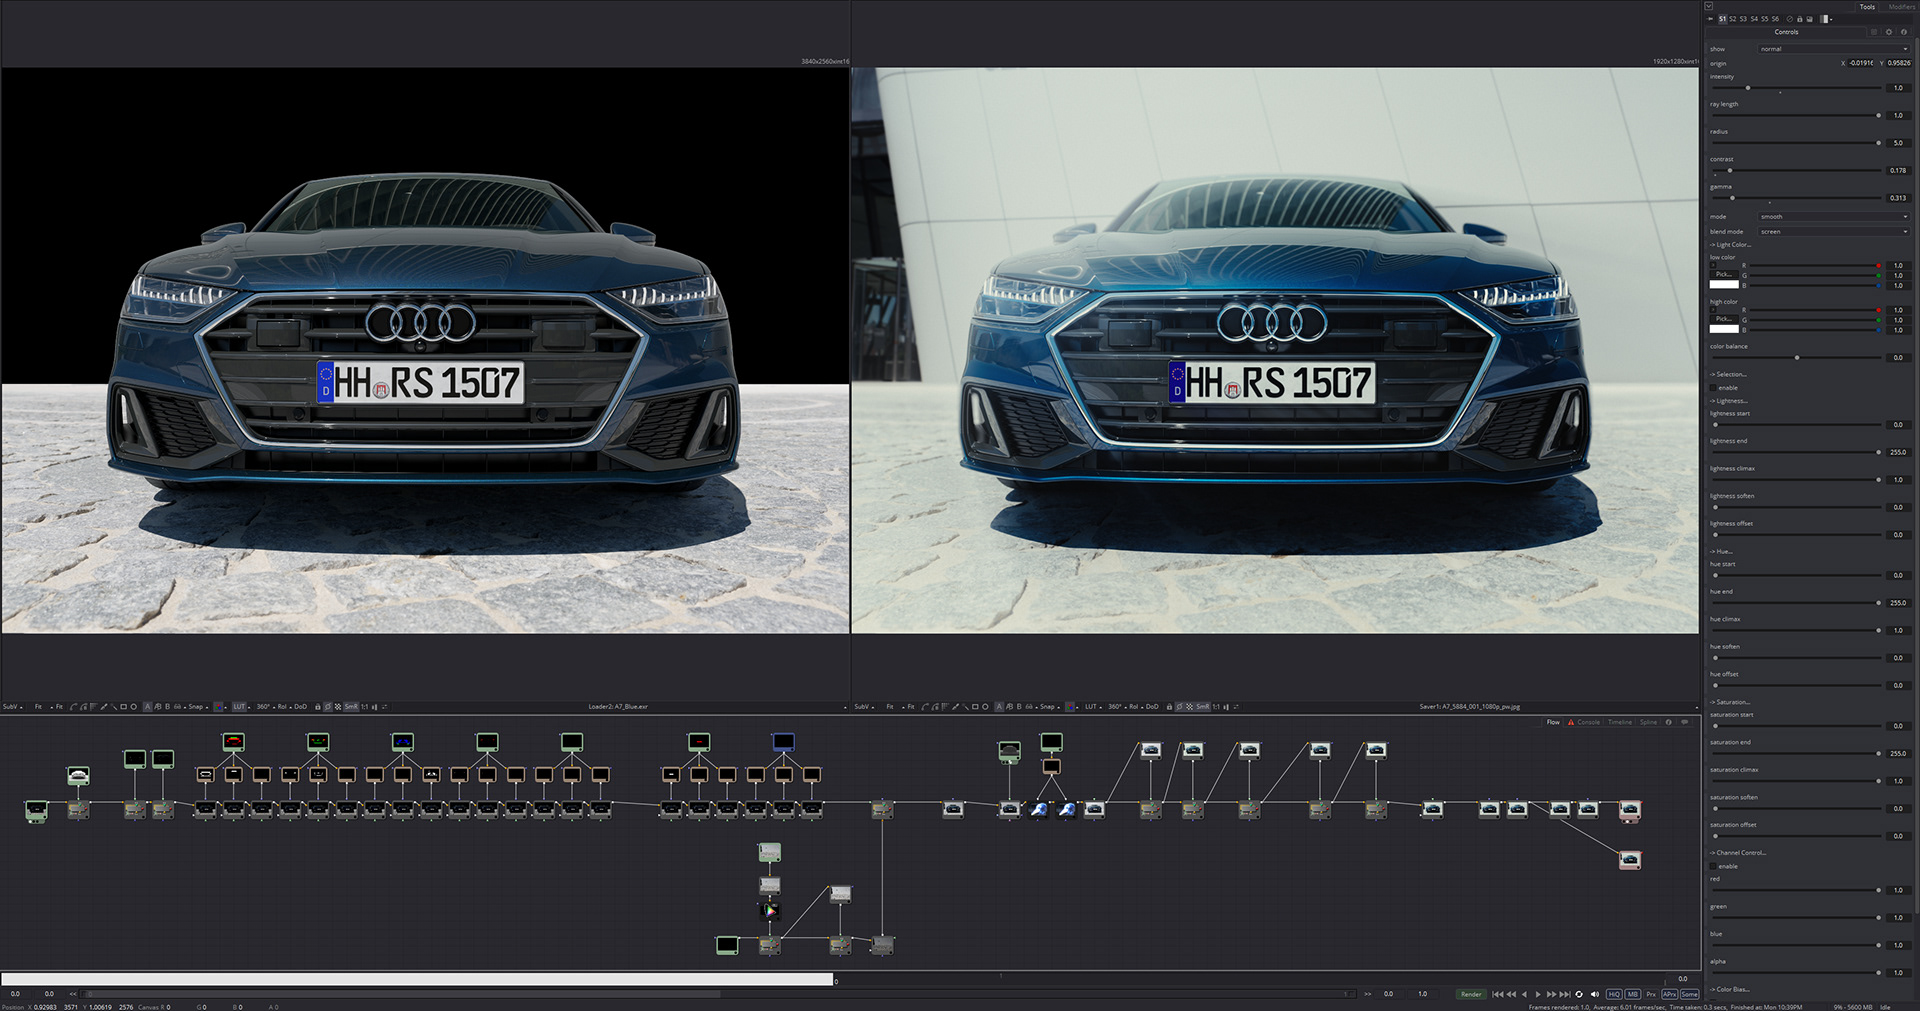Click the low color white swatch
The image size is (1920, 1011).
tap(1724, 284)
